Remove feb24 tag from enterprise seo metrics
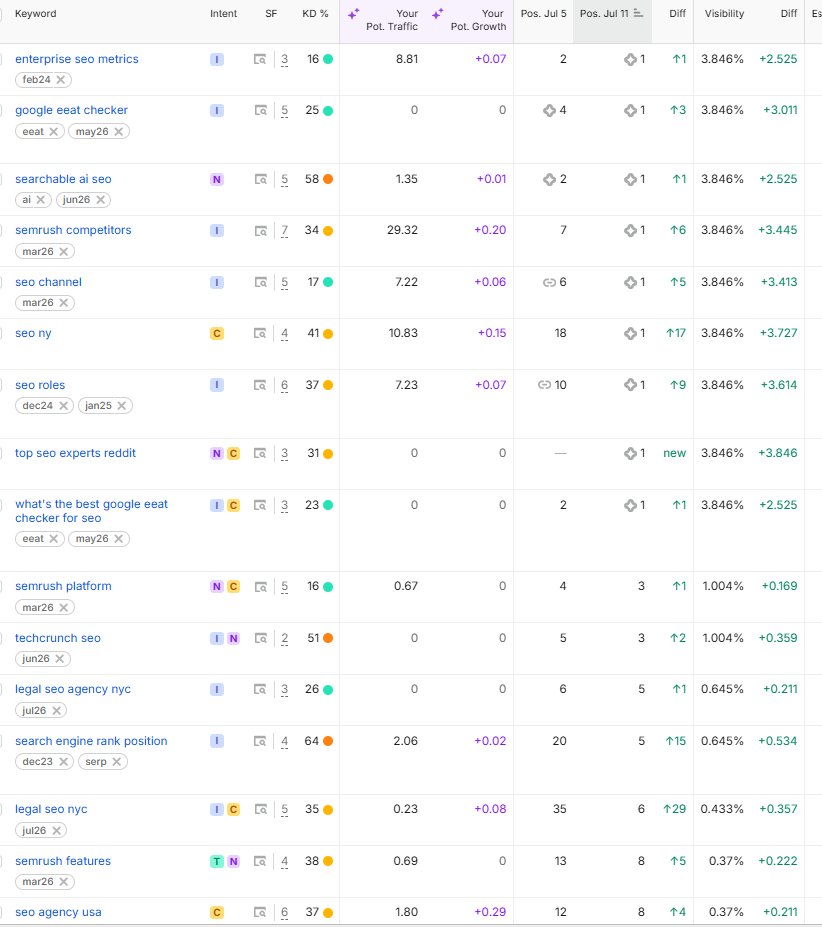This screenshot has width=822, height=927. tap(60, 79)
